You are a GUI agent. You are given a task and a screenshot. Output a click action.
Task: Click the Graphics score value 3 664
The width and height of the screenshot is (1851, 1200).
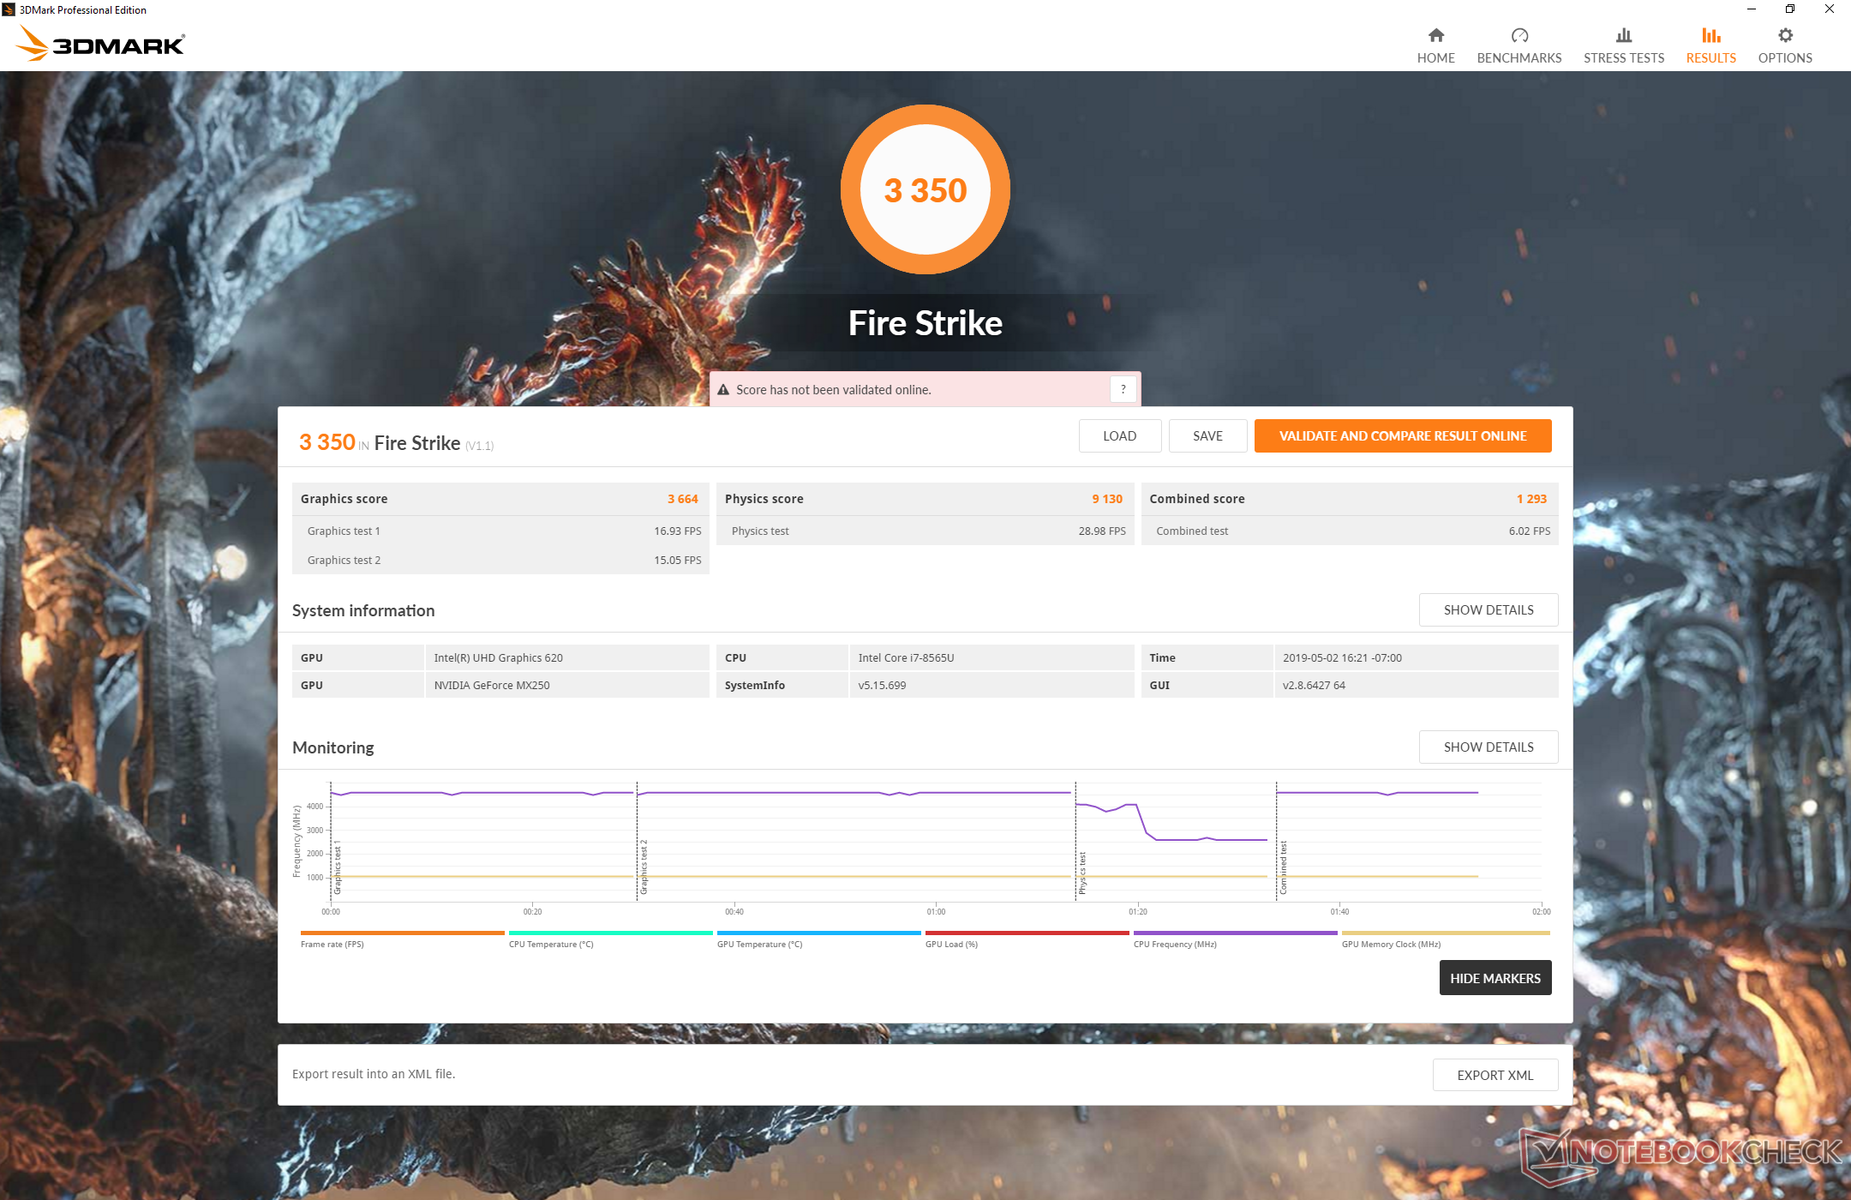coord(683,499)
